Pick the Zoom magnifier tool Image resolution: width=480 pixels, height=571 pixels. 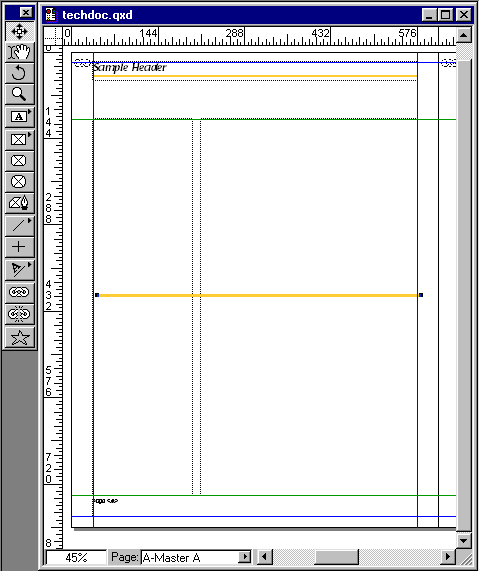coord(19,94)
